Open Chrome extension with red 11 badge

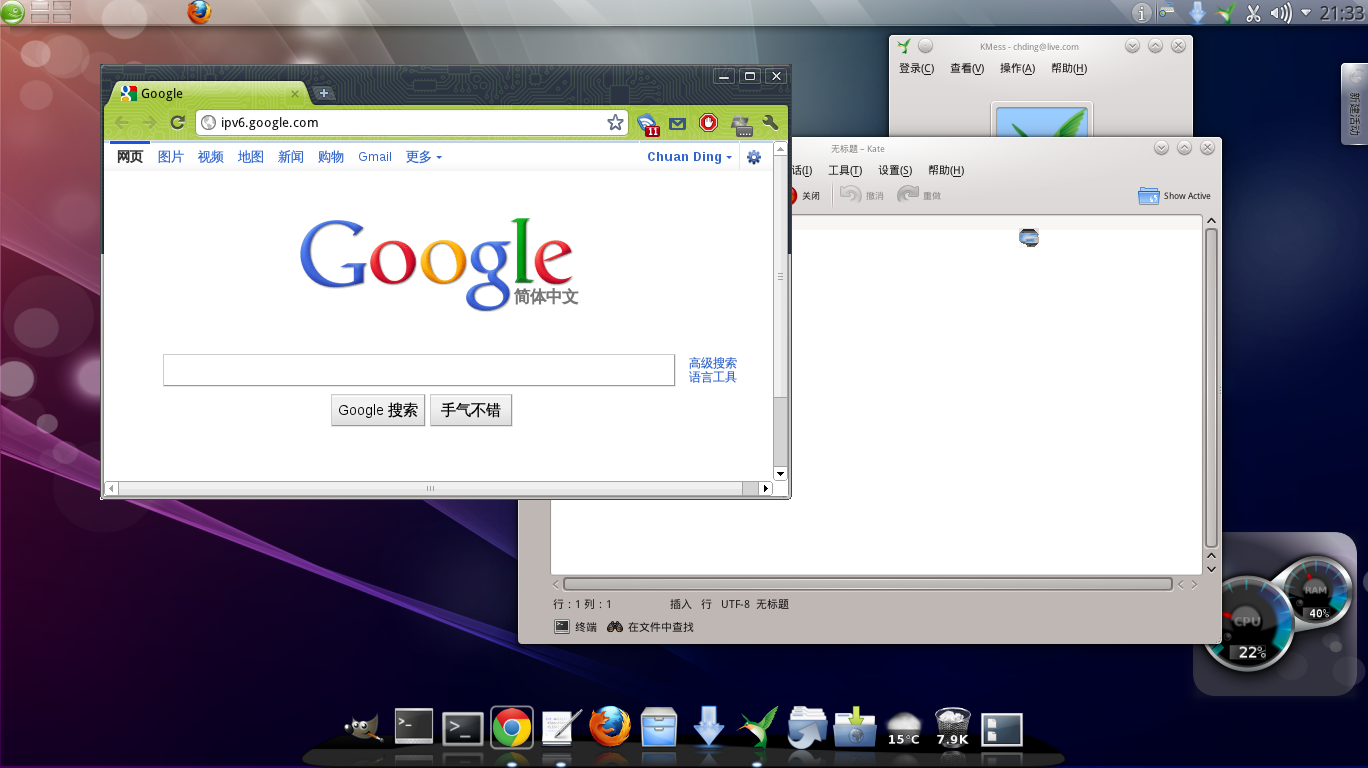647,124
